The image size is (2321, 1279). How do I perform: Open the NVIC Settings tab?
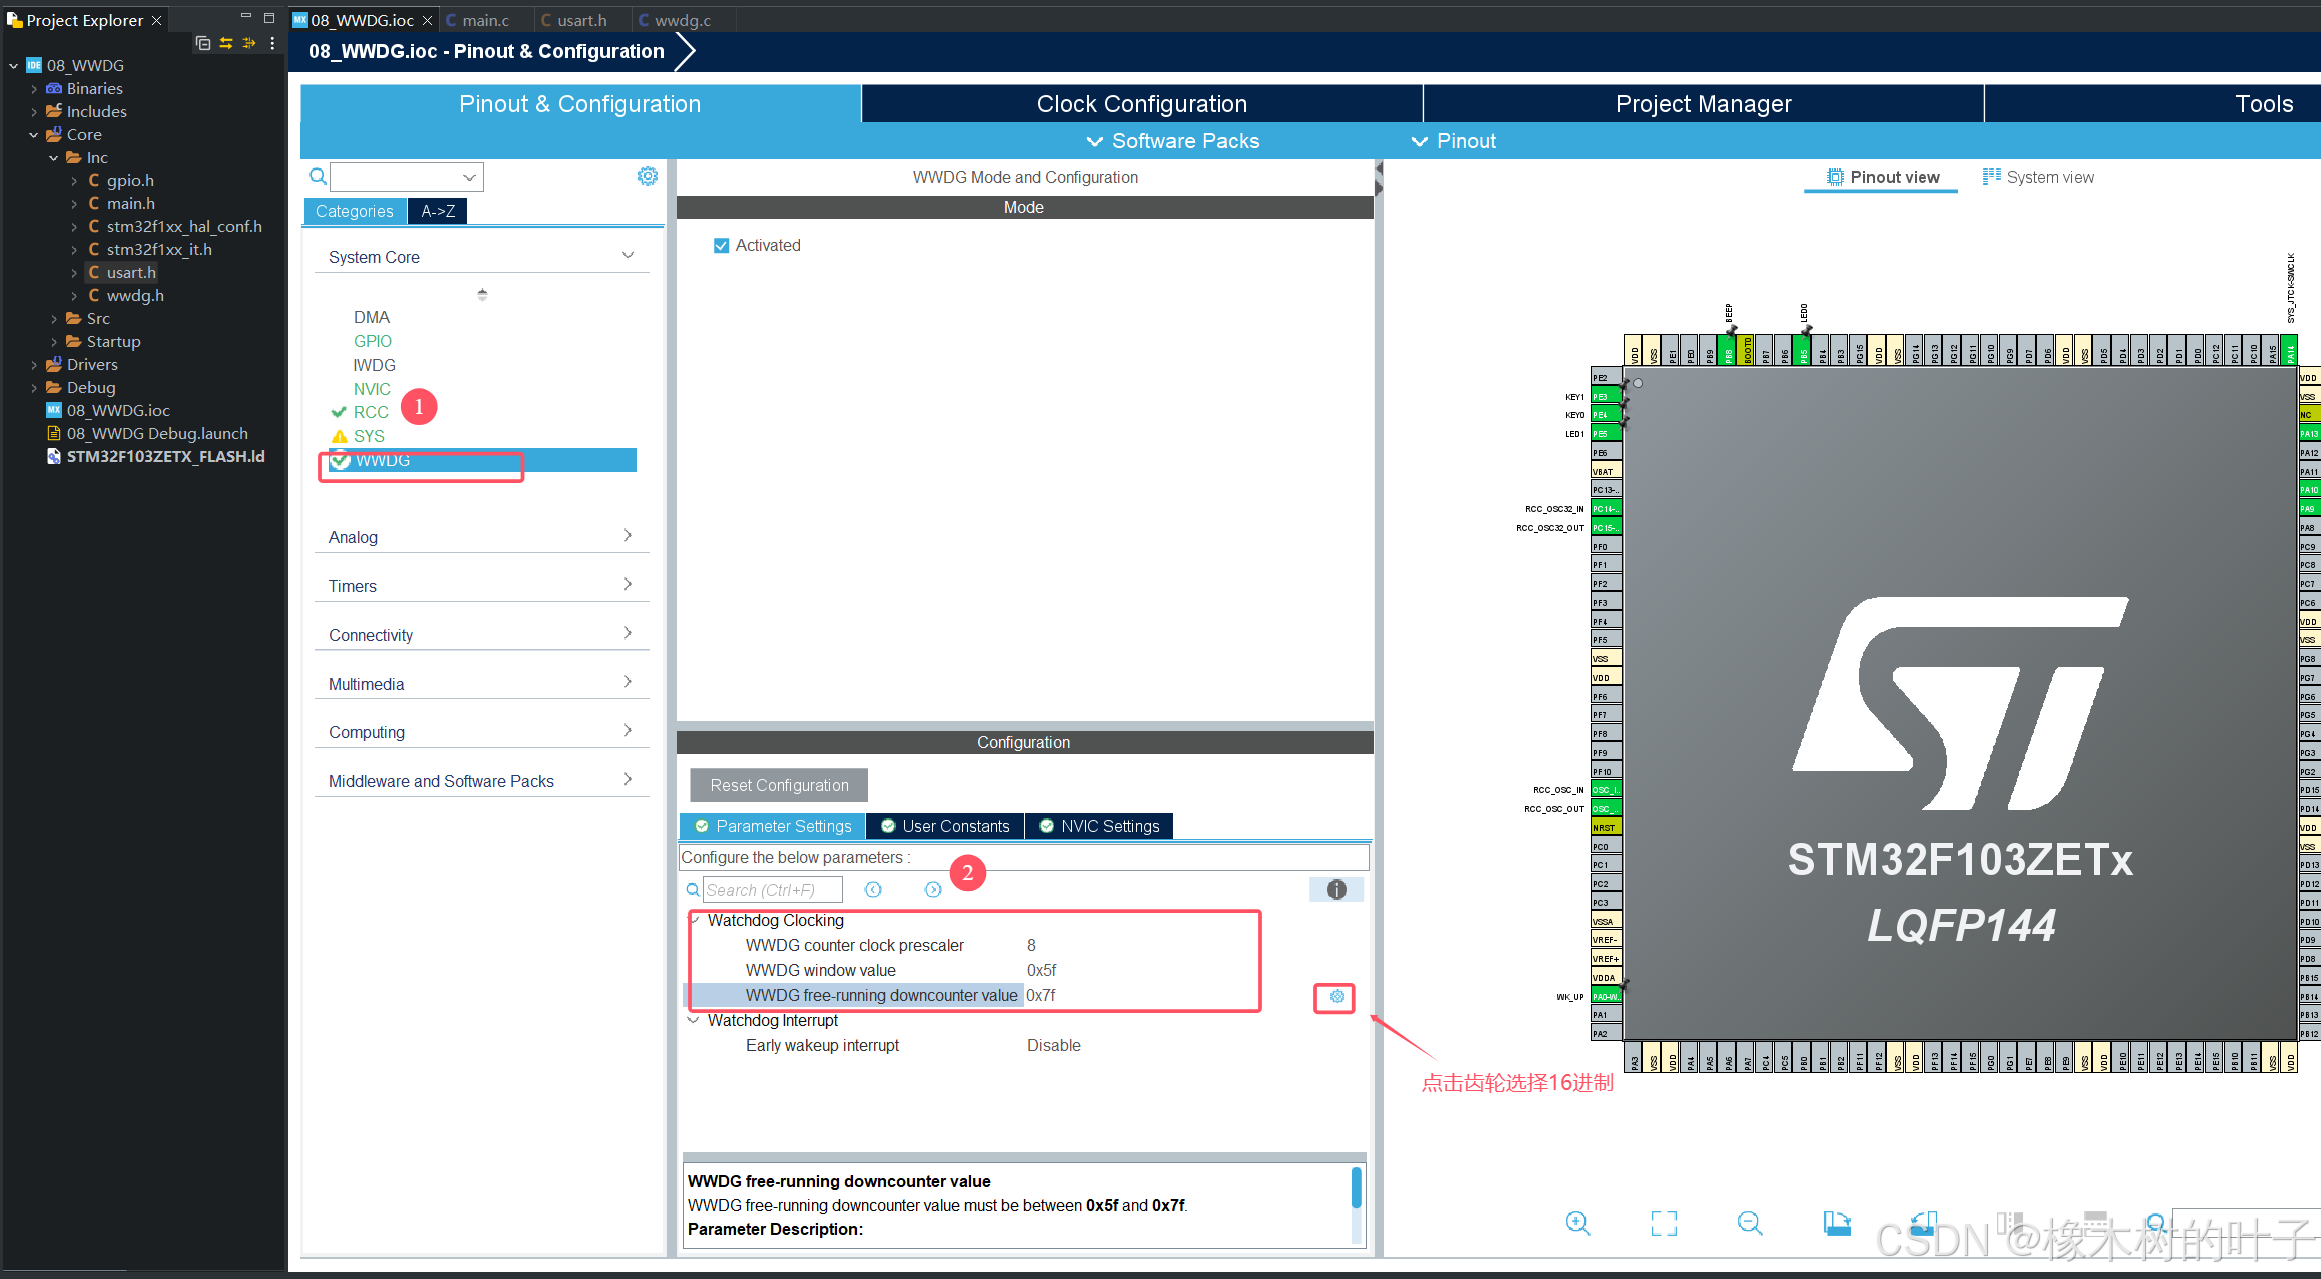coord(1099,826)
